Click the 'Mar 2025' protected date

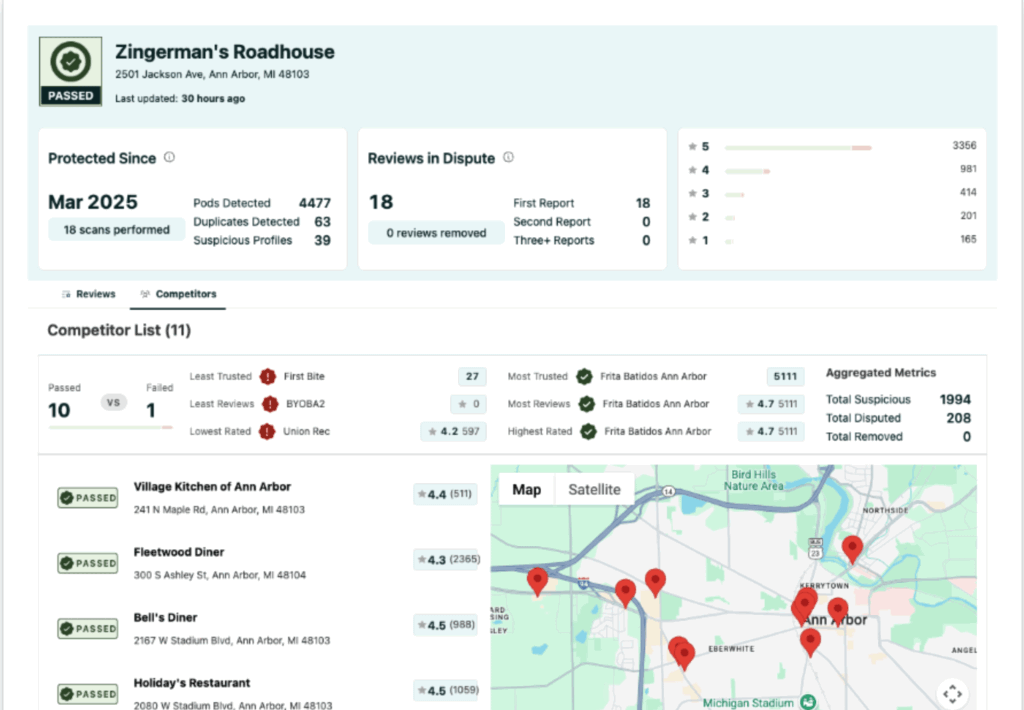[x=93, y=202]
